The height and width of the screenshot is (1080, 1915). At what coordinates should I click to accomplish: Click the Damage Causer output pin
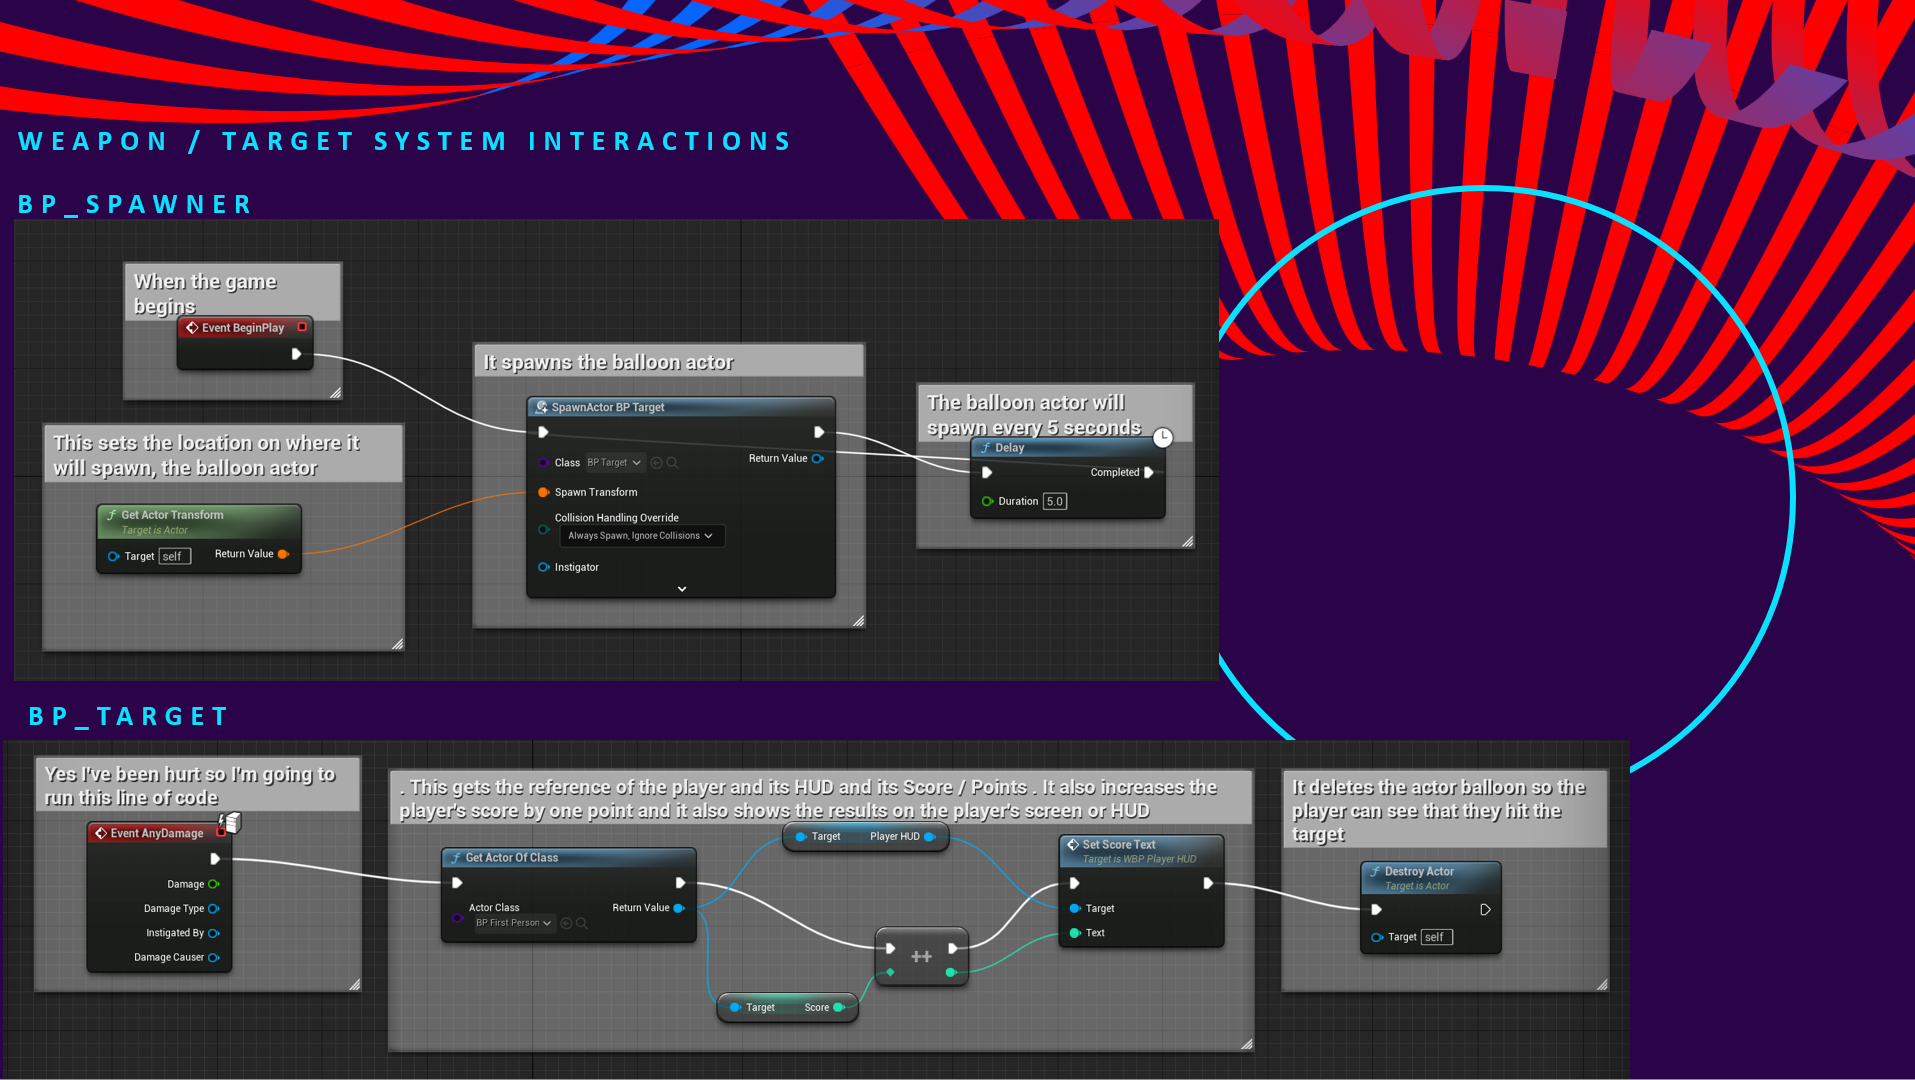click(213, 958)
